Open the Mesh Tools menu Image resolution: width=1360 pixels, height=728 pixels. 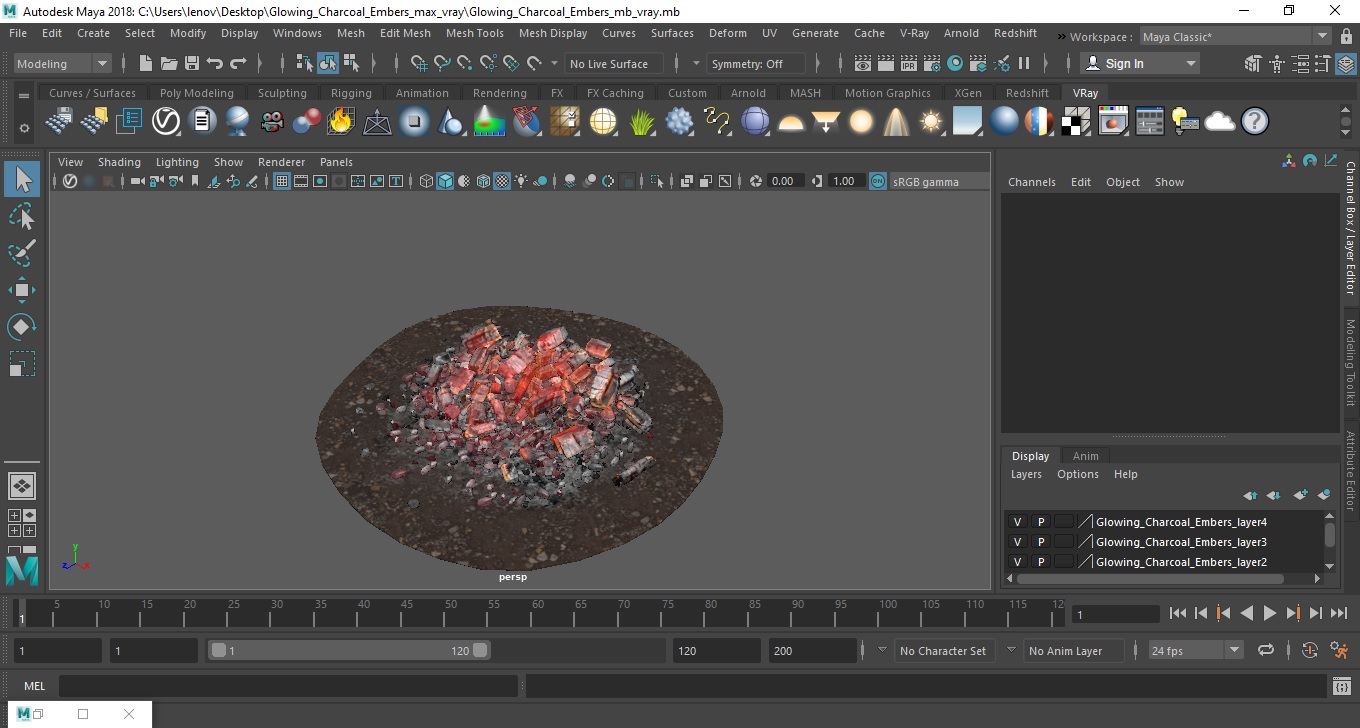point(474,33)
